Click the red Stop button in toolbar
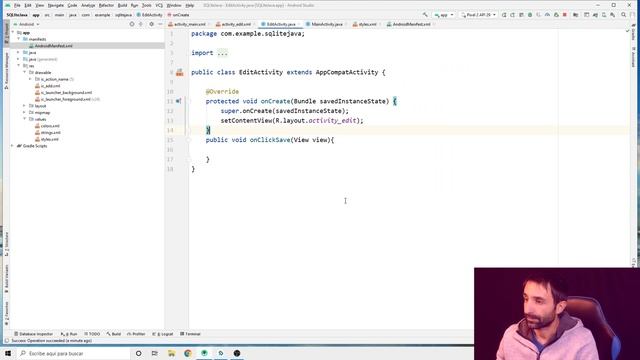 point(565,15)
